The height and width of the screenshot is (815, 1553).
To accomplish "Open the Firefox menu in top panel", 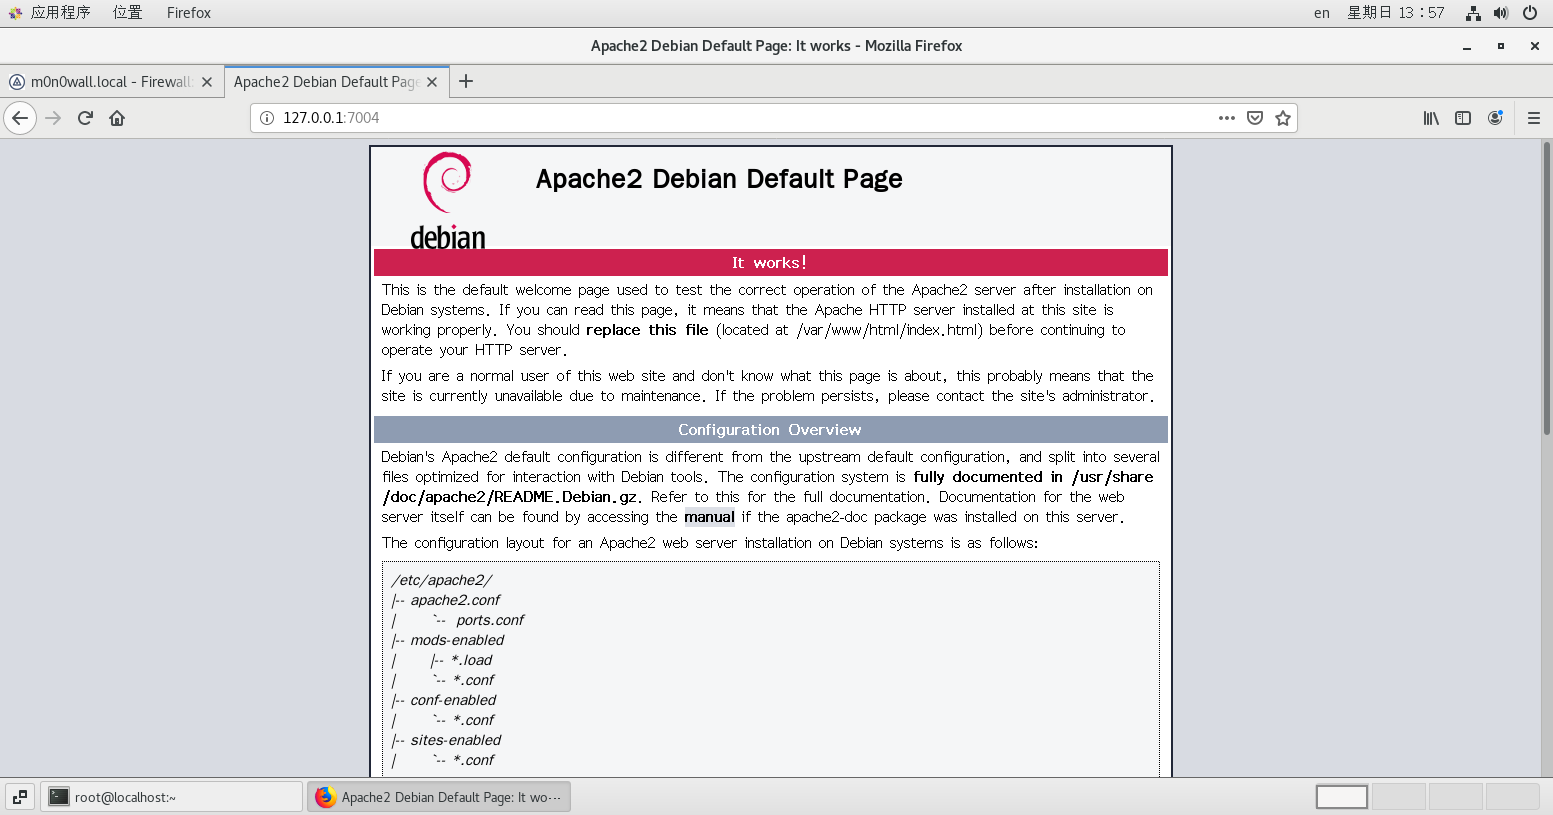I will tap(189, 13).
